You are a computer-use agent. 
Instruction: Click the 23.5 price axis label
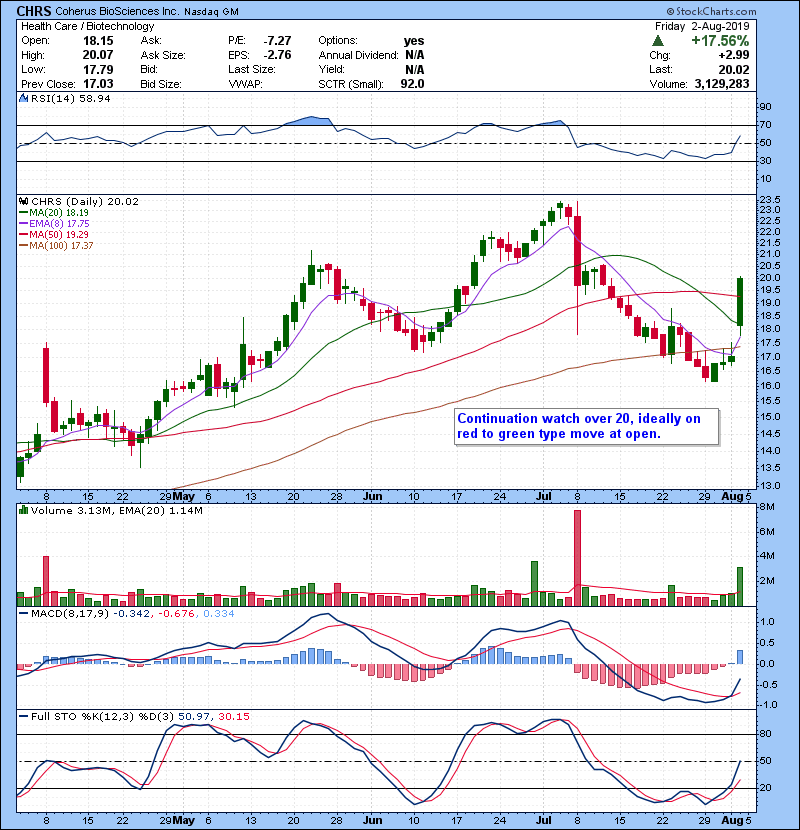click(770, 200)
